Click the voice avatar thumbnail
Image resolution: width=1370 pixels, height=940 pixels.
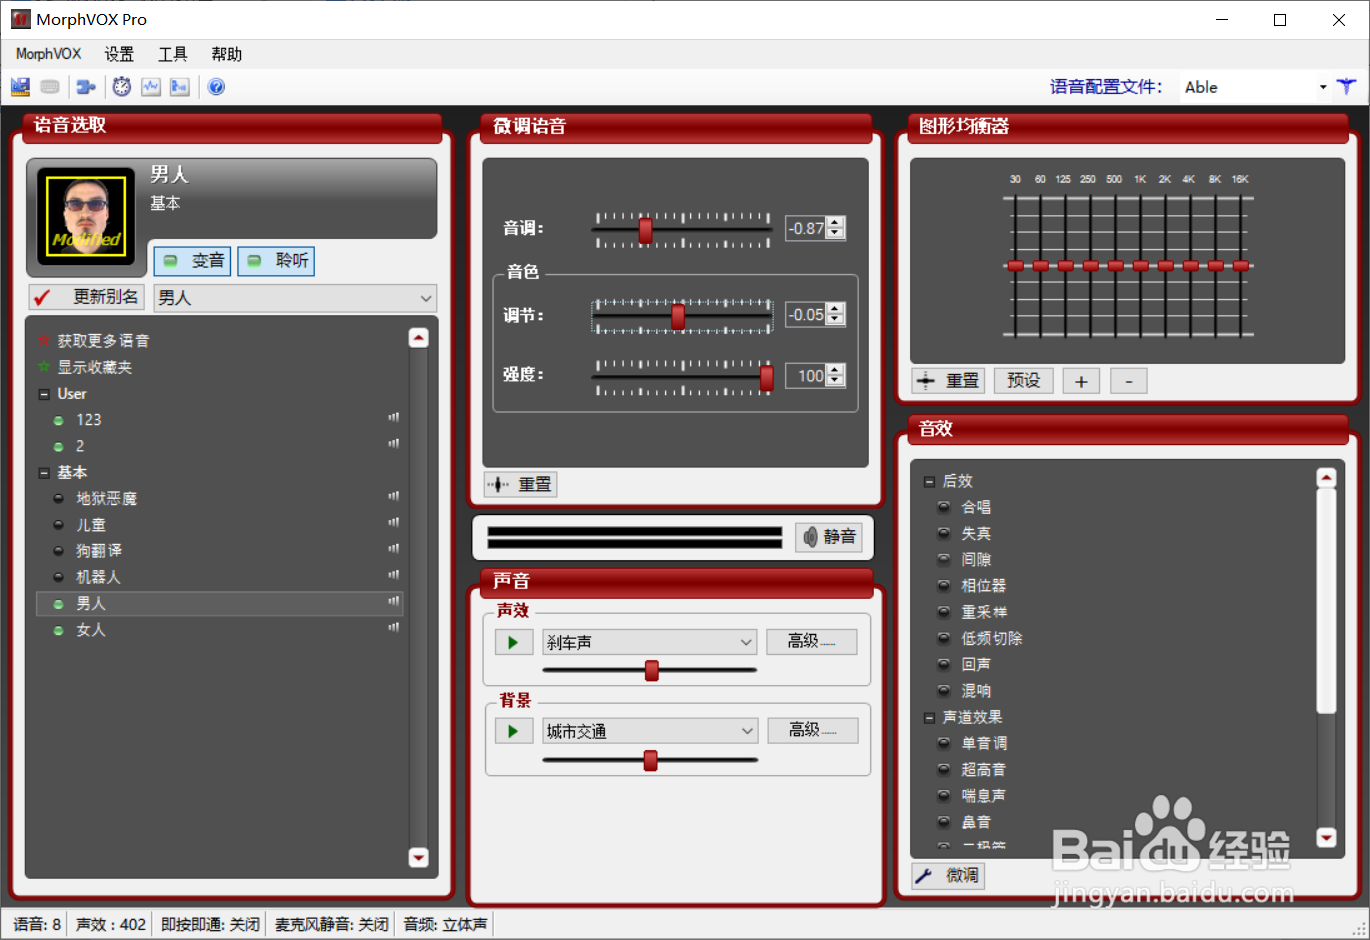(x=86, y=216)
